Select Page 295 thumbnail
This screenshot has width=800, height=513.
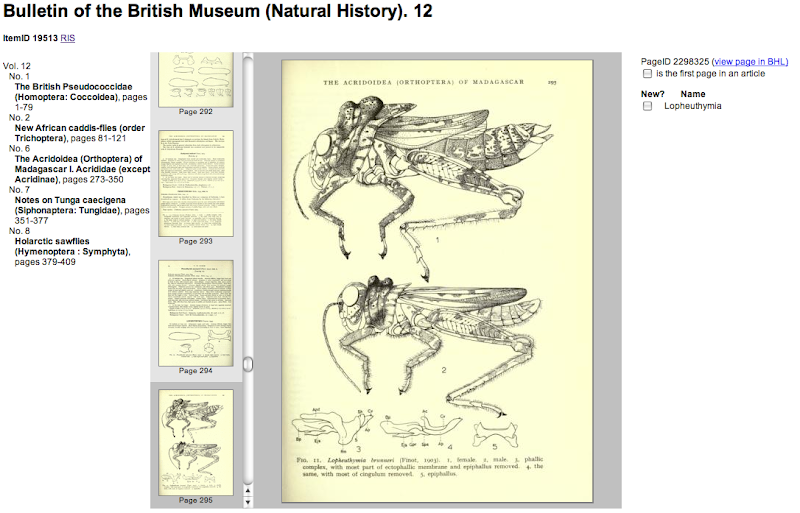tap(195, 443)
